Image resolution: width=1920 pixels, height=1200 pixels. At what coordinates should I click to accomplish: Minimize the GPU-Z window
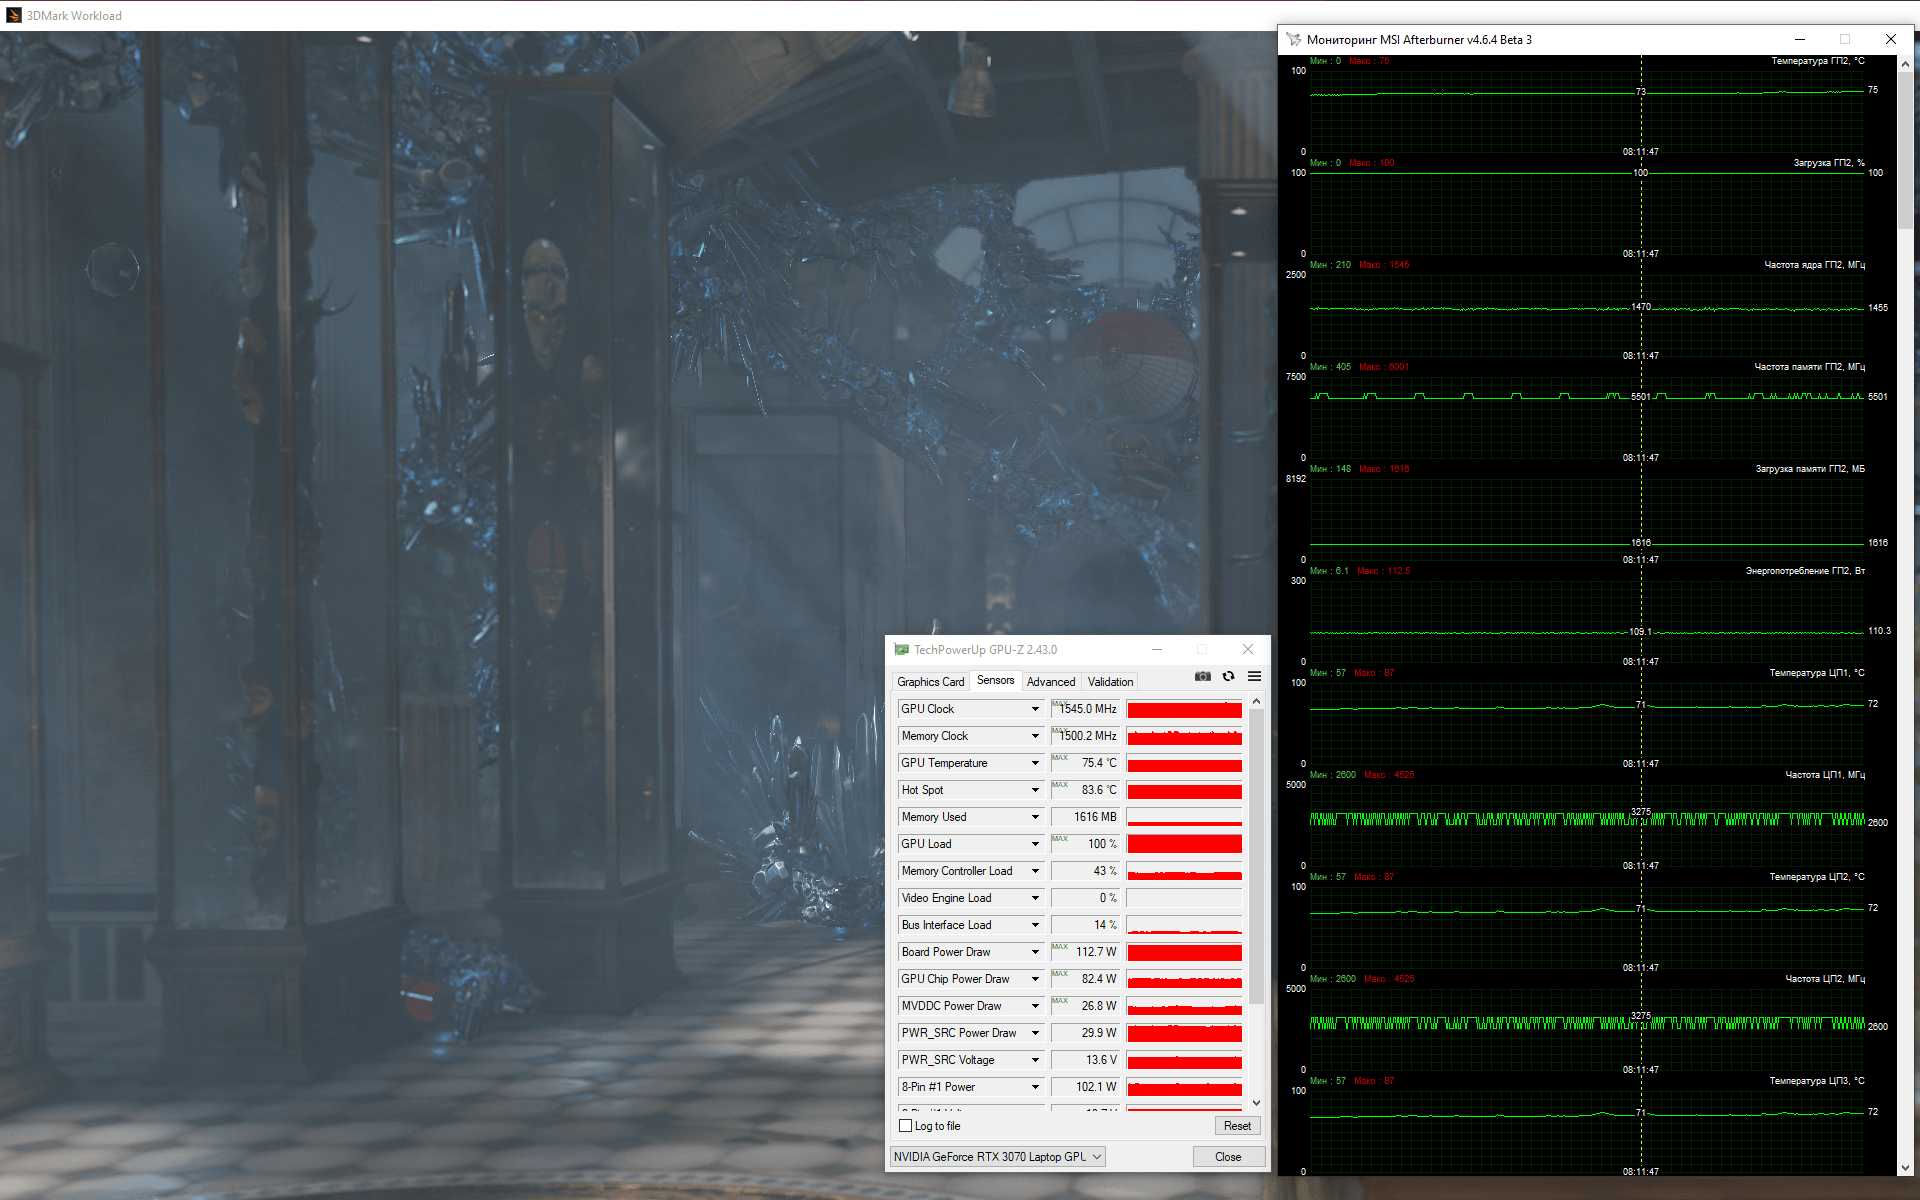[x=1157, y=650]
